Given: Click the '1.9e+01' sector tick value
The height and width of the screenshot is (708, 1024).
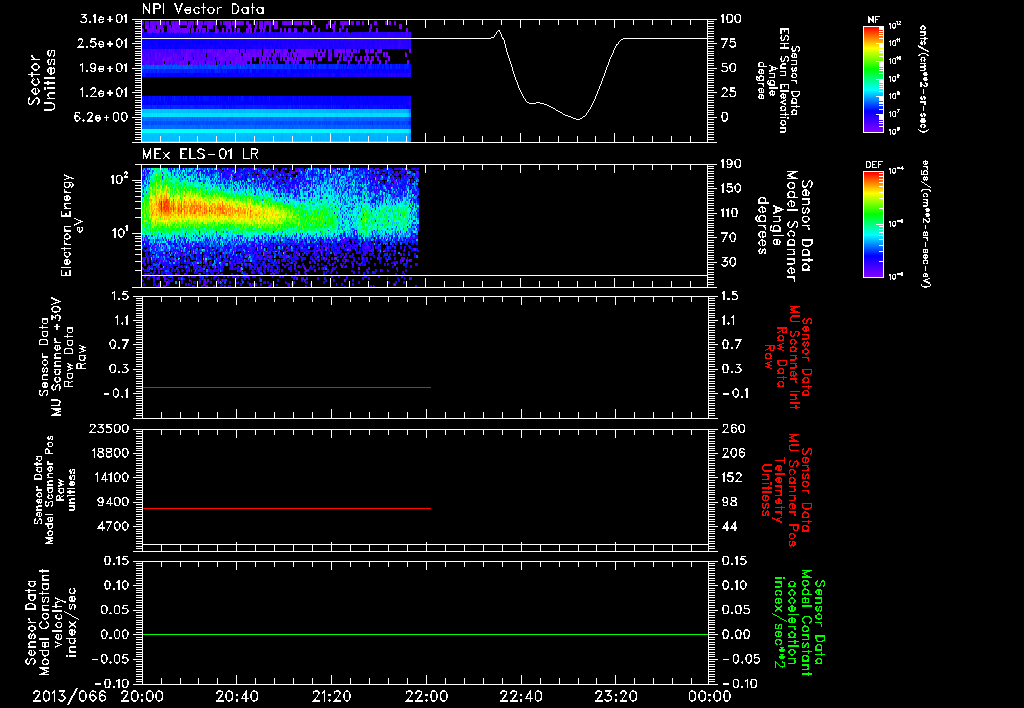Looking at the screenshot, I should (104, 68).
